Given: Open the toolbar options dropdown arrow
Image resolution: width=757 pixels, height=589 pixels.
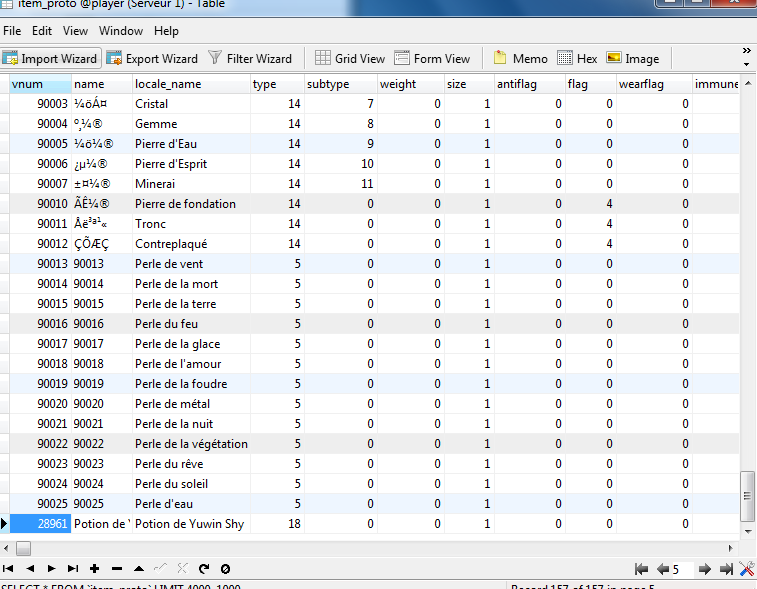Looking at the screenshot, I should pos(746,64).
